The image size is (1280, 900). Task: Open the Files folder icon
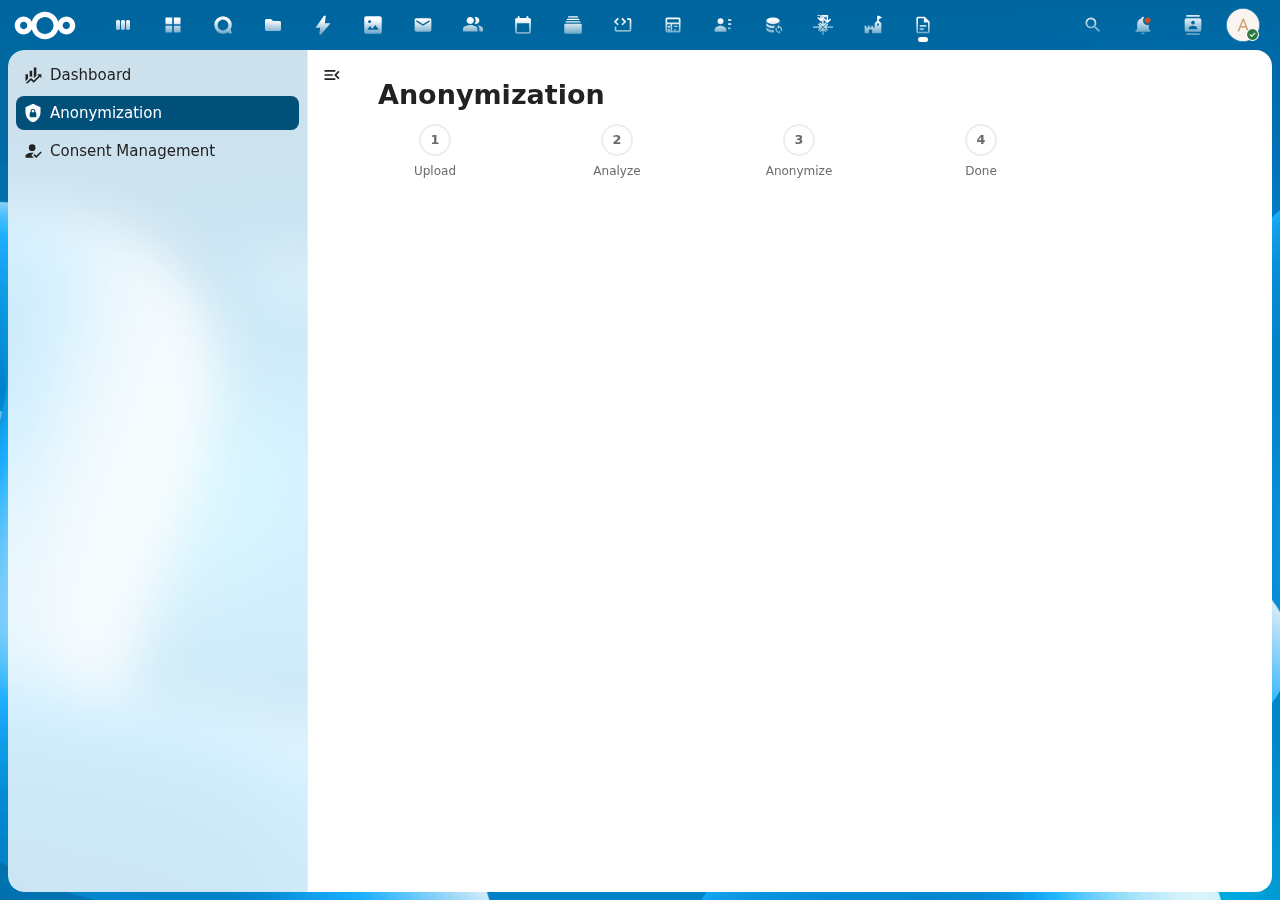click(x=273, y=25)
